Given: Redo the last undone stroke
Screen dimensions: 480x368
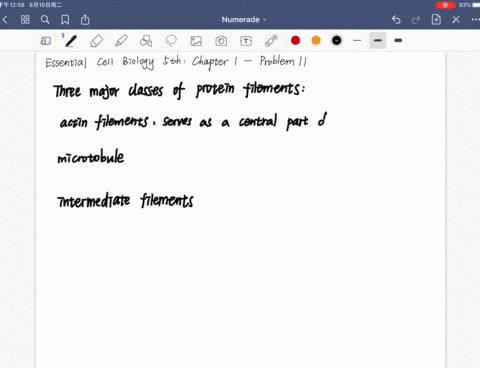Looking at the screenshot, I should (416, 20).
